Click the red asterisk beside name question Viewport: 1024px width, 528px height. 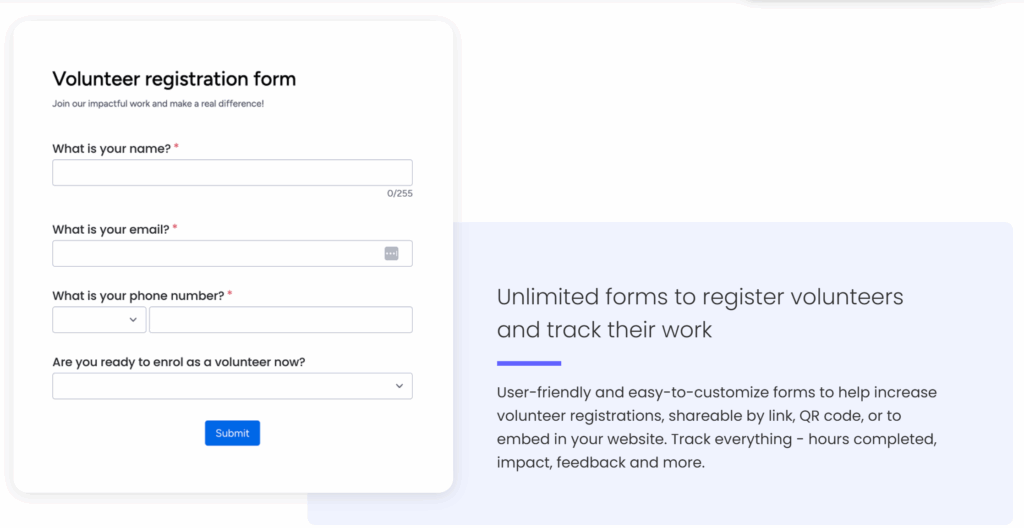176,148
